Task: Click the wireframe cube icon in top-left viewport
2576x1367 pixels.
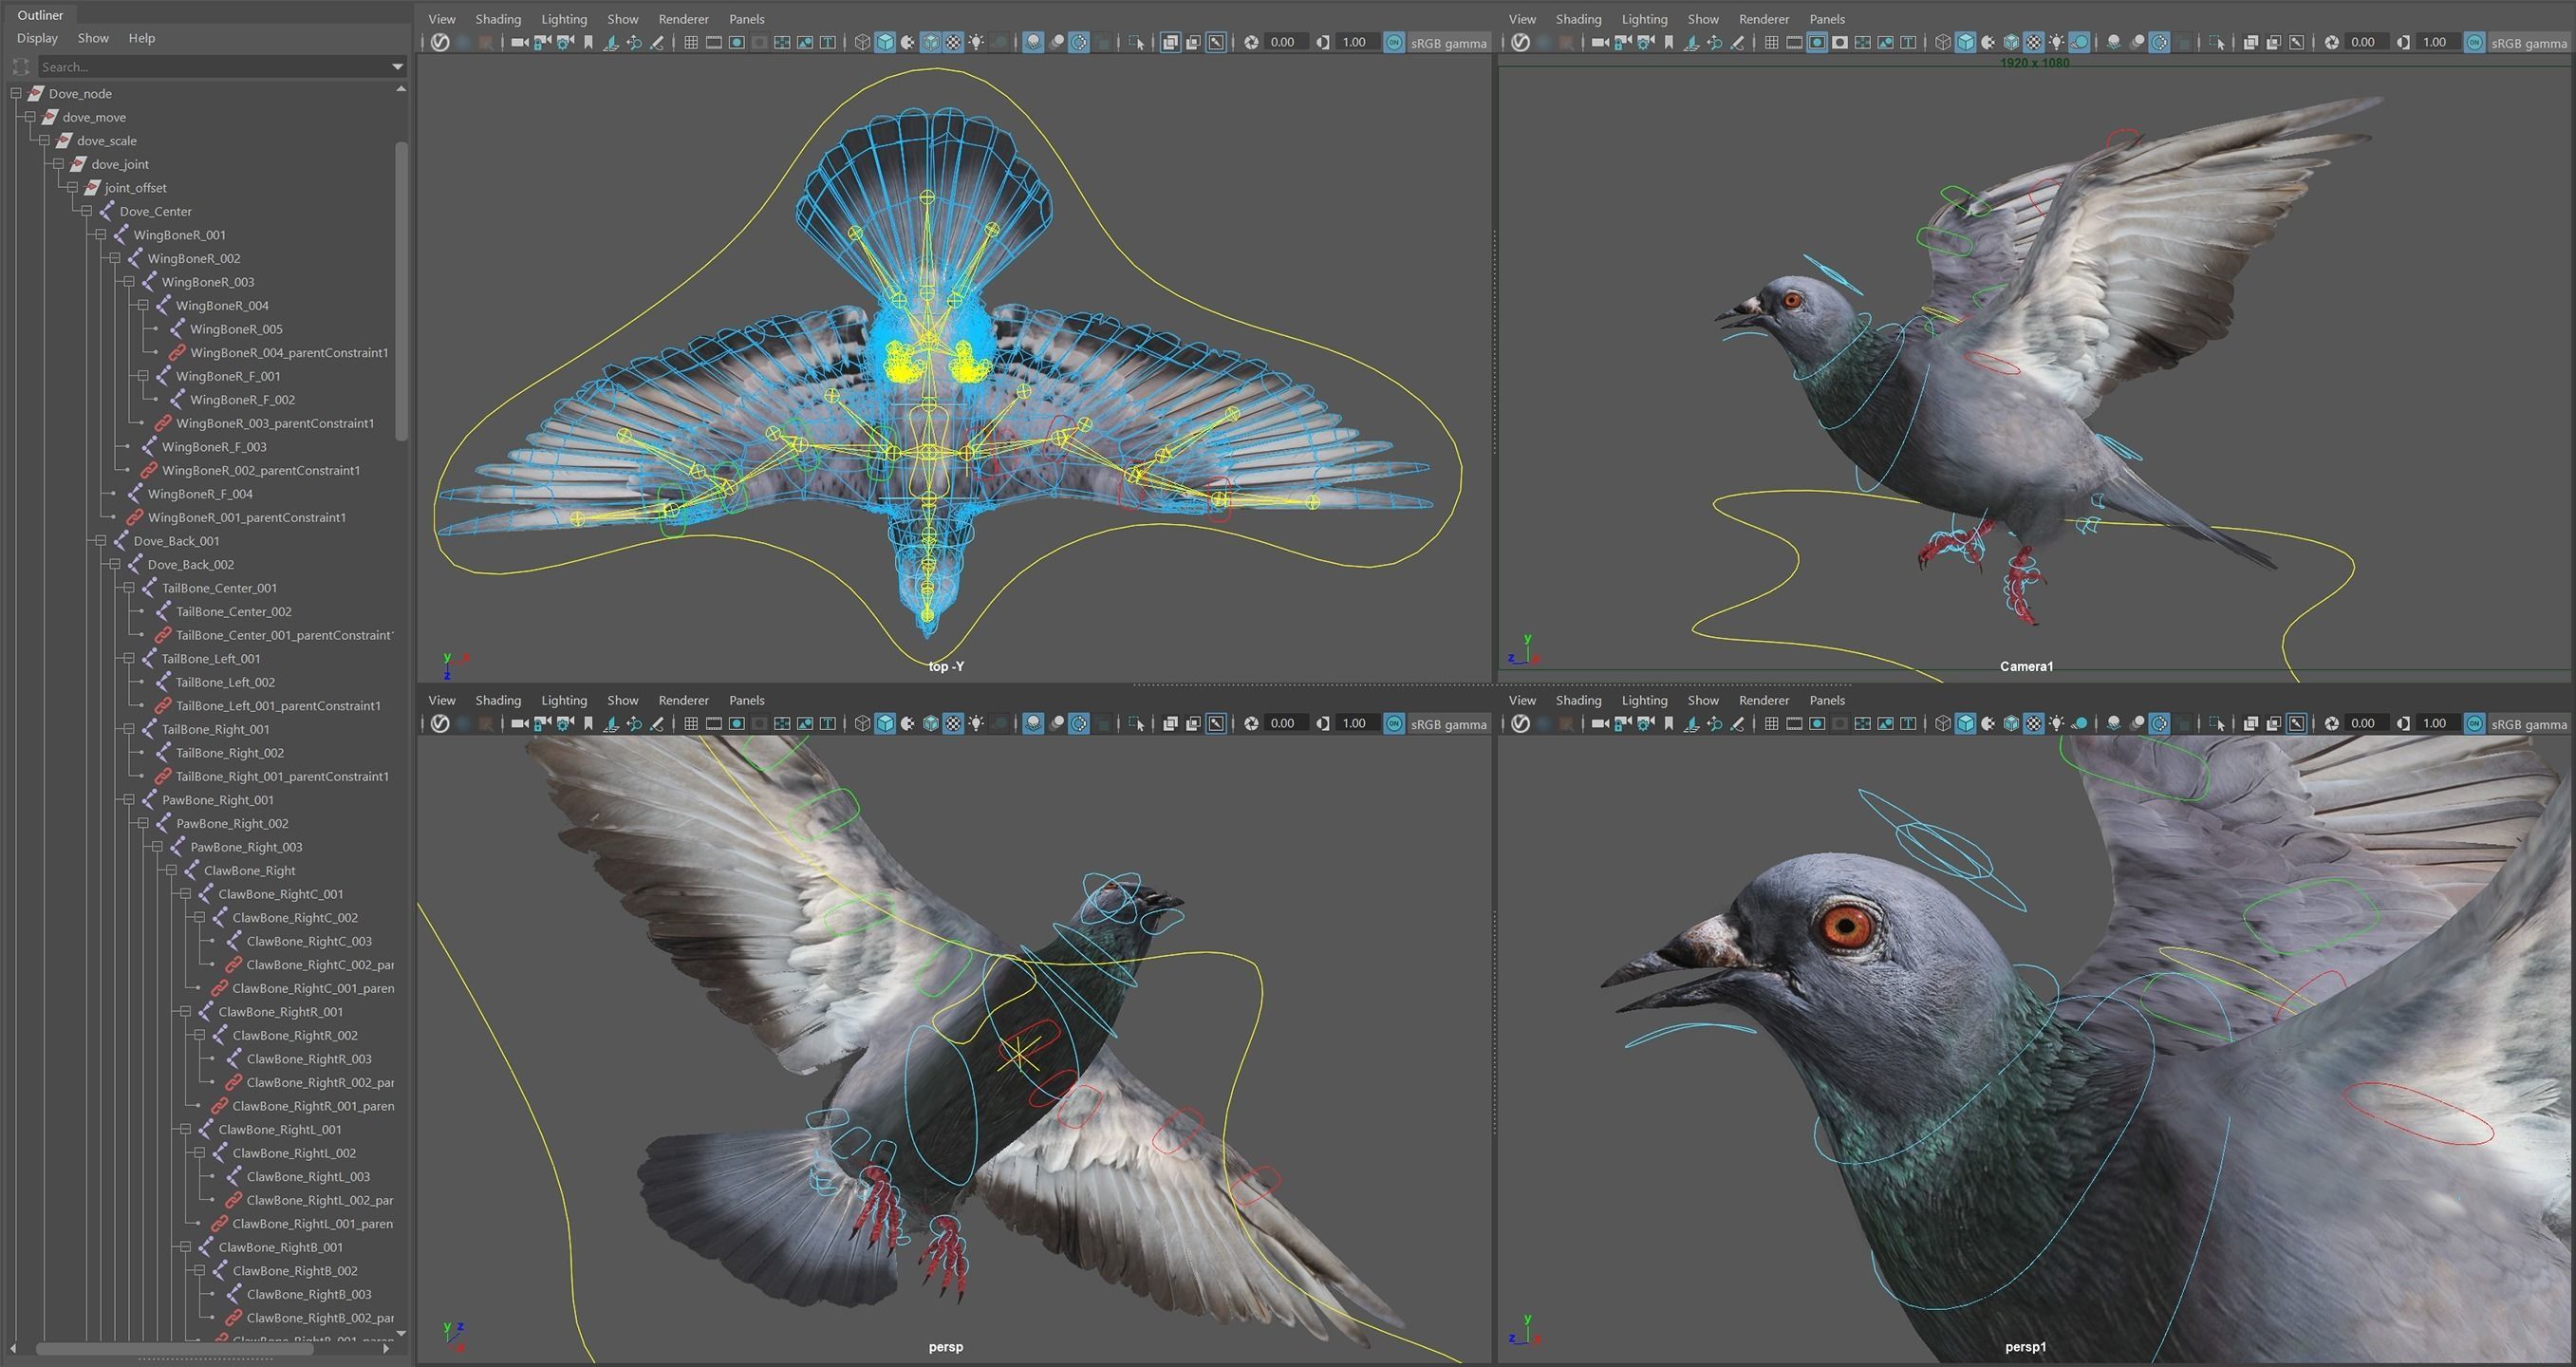Action: (x=862, y=42)
